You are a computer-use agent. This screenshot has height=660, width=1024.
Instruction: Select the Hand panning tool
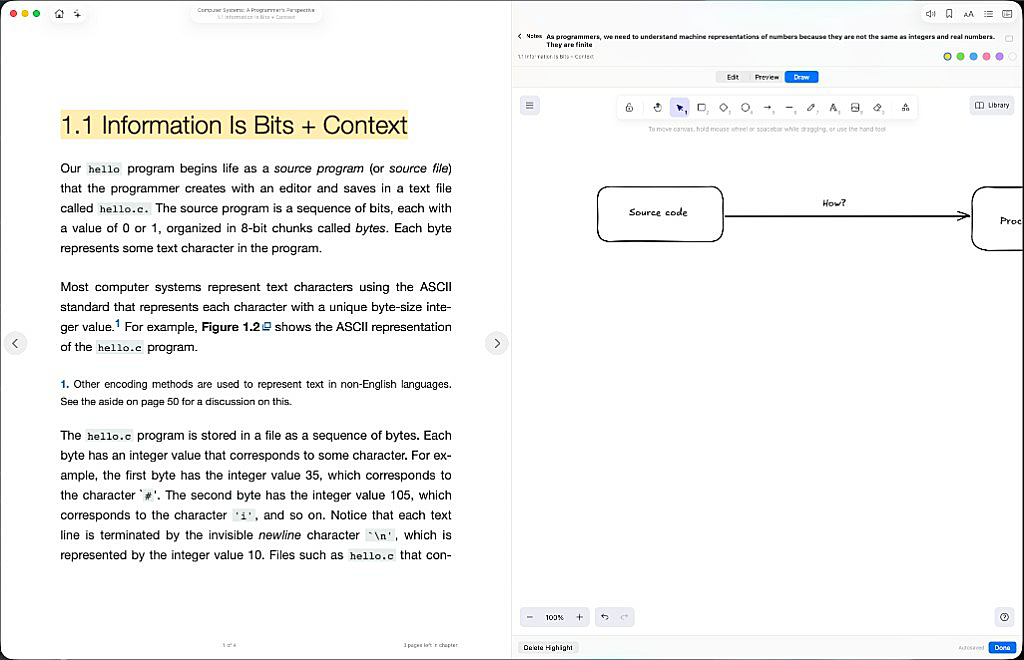tap(658, 108)
